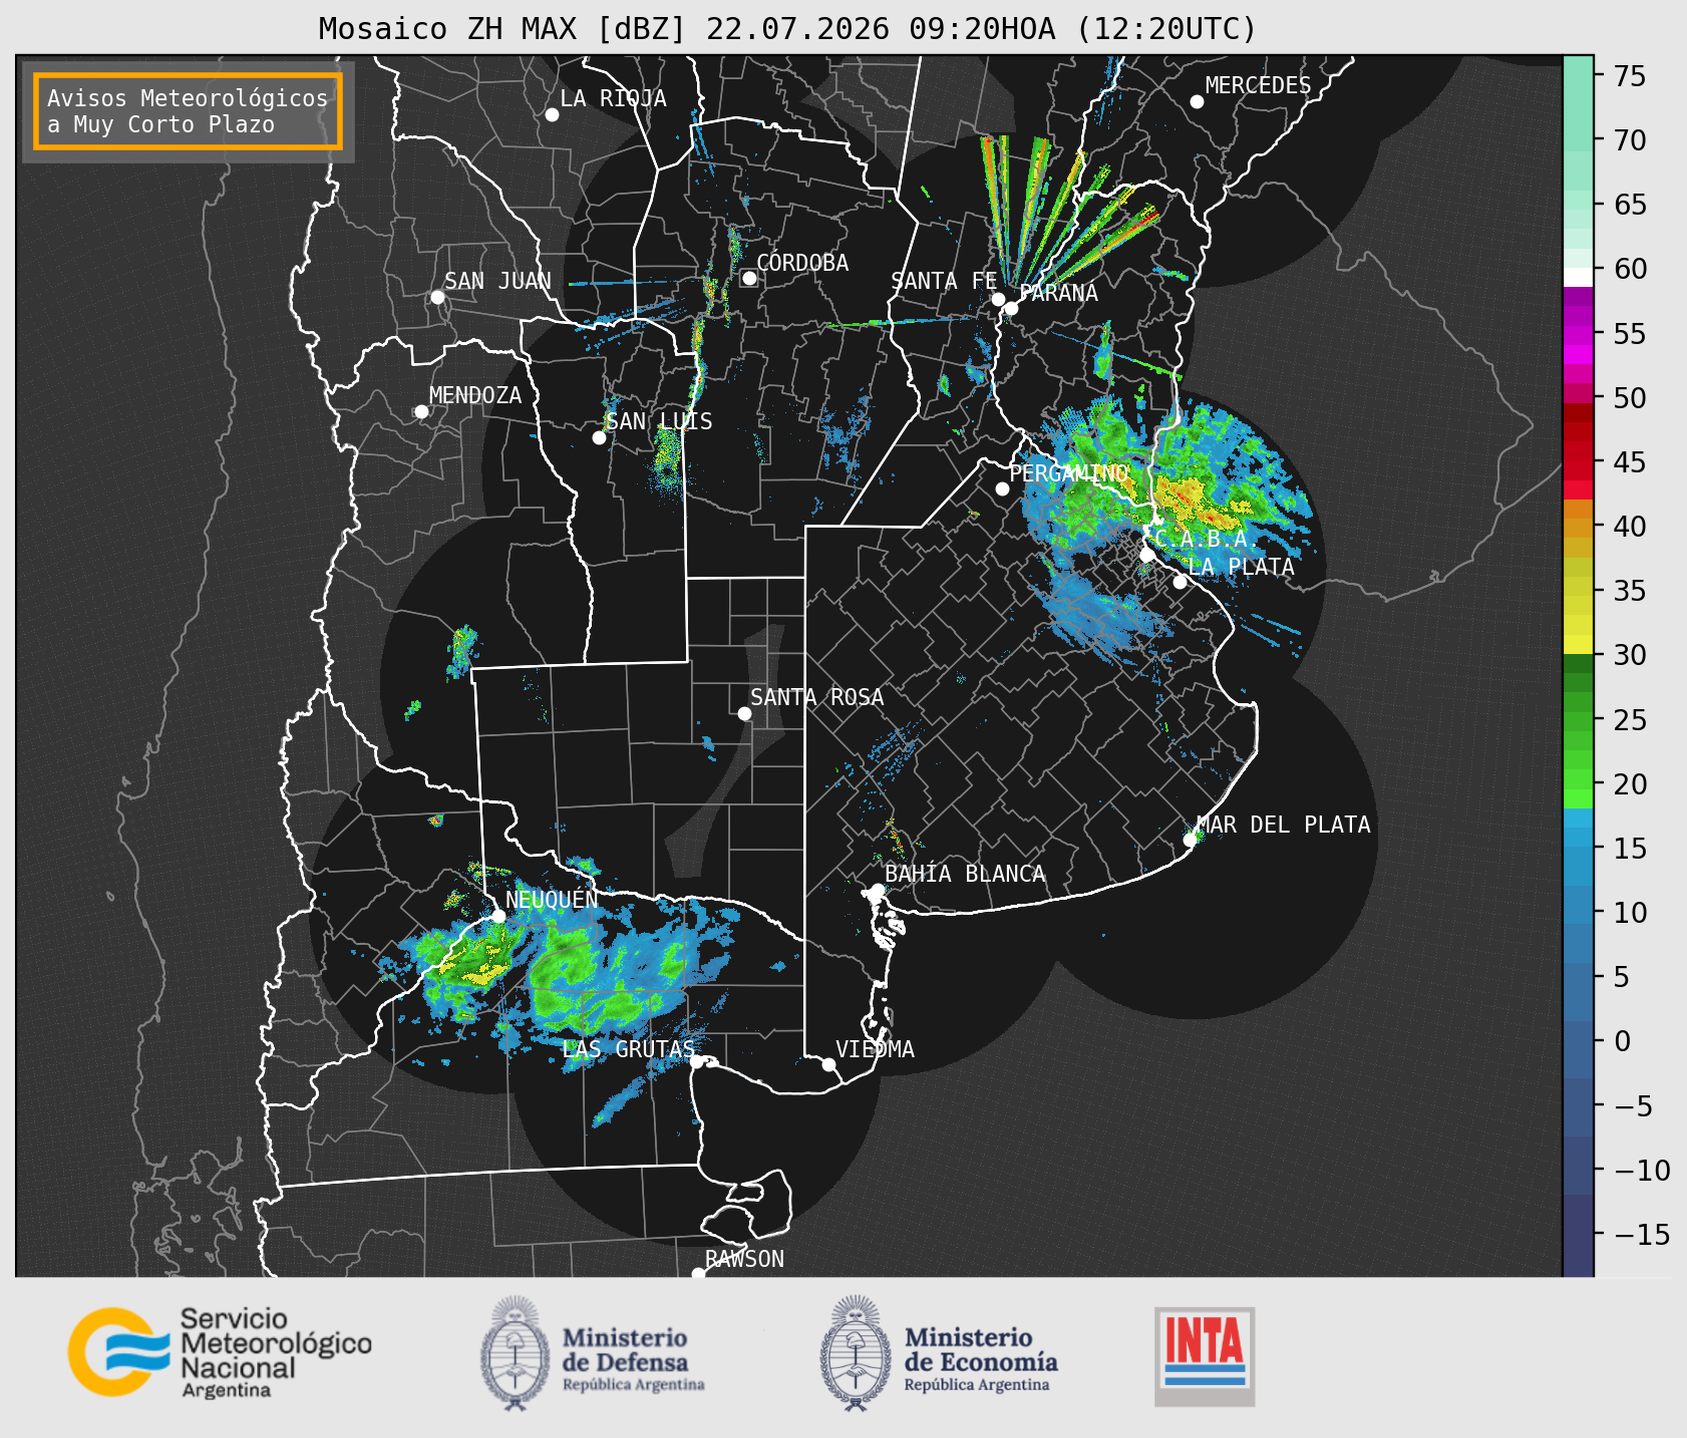Click the 70 dBZ mint color band
1687x1438 pixels.
click(1578, 140)
